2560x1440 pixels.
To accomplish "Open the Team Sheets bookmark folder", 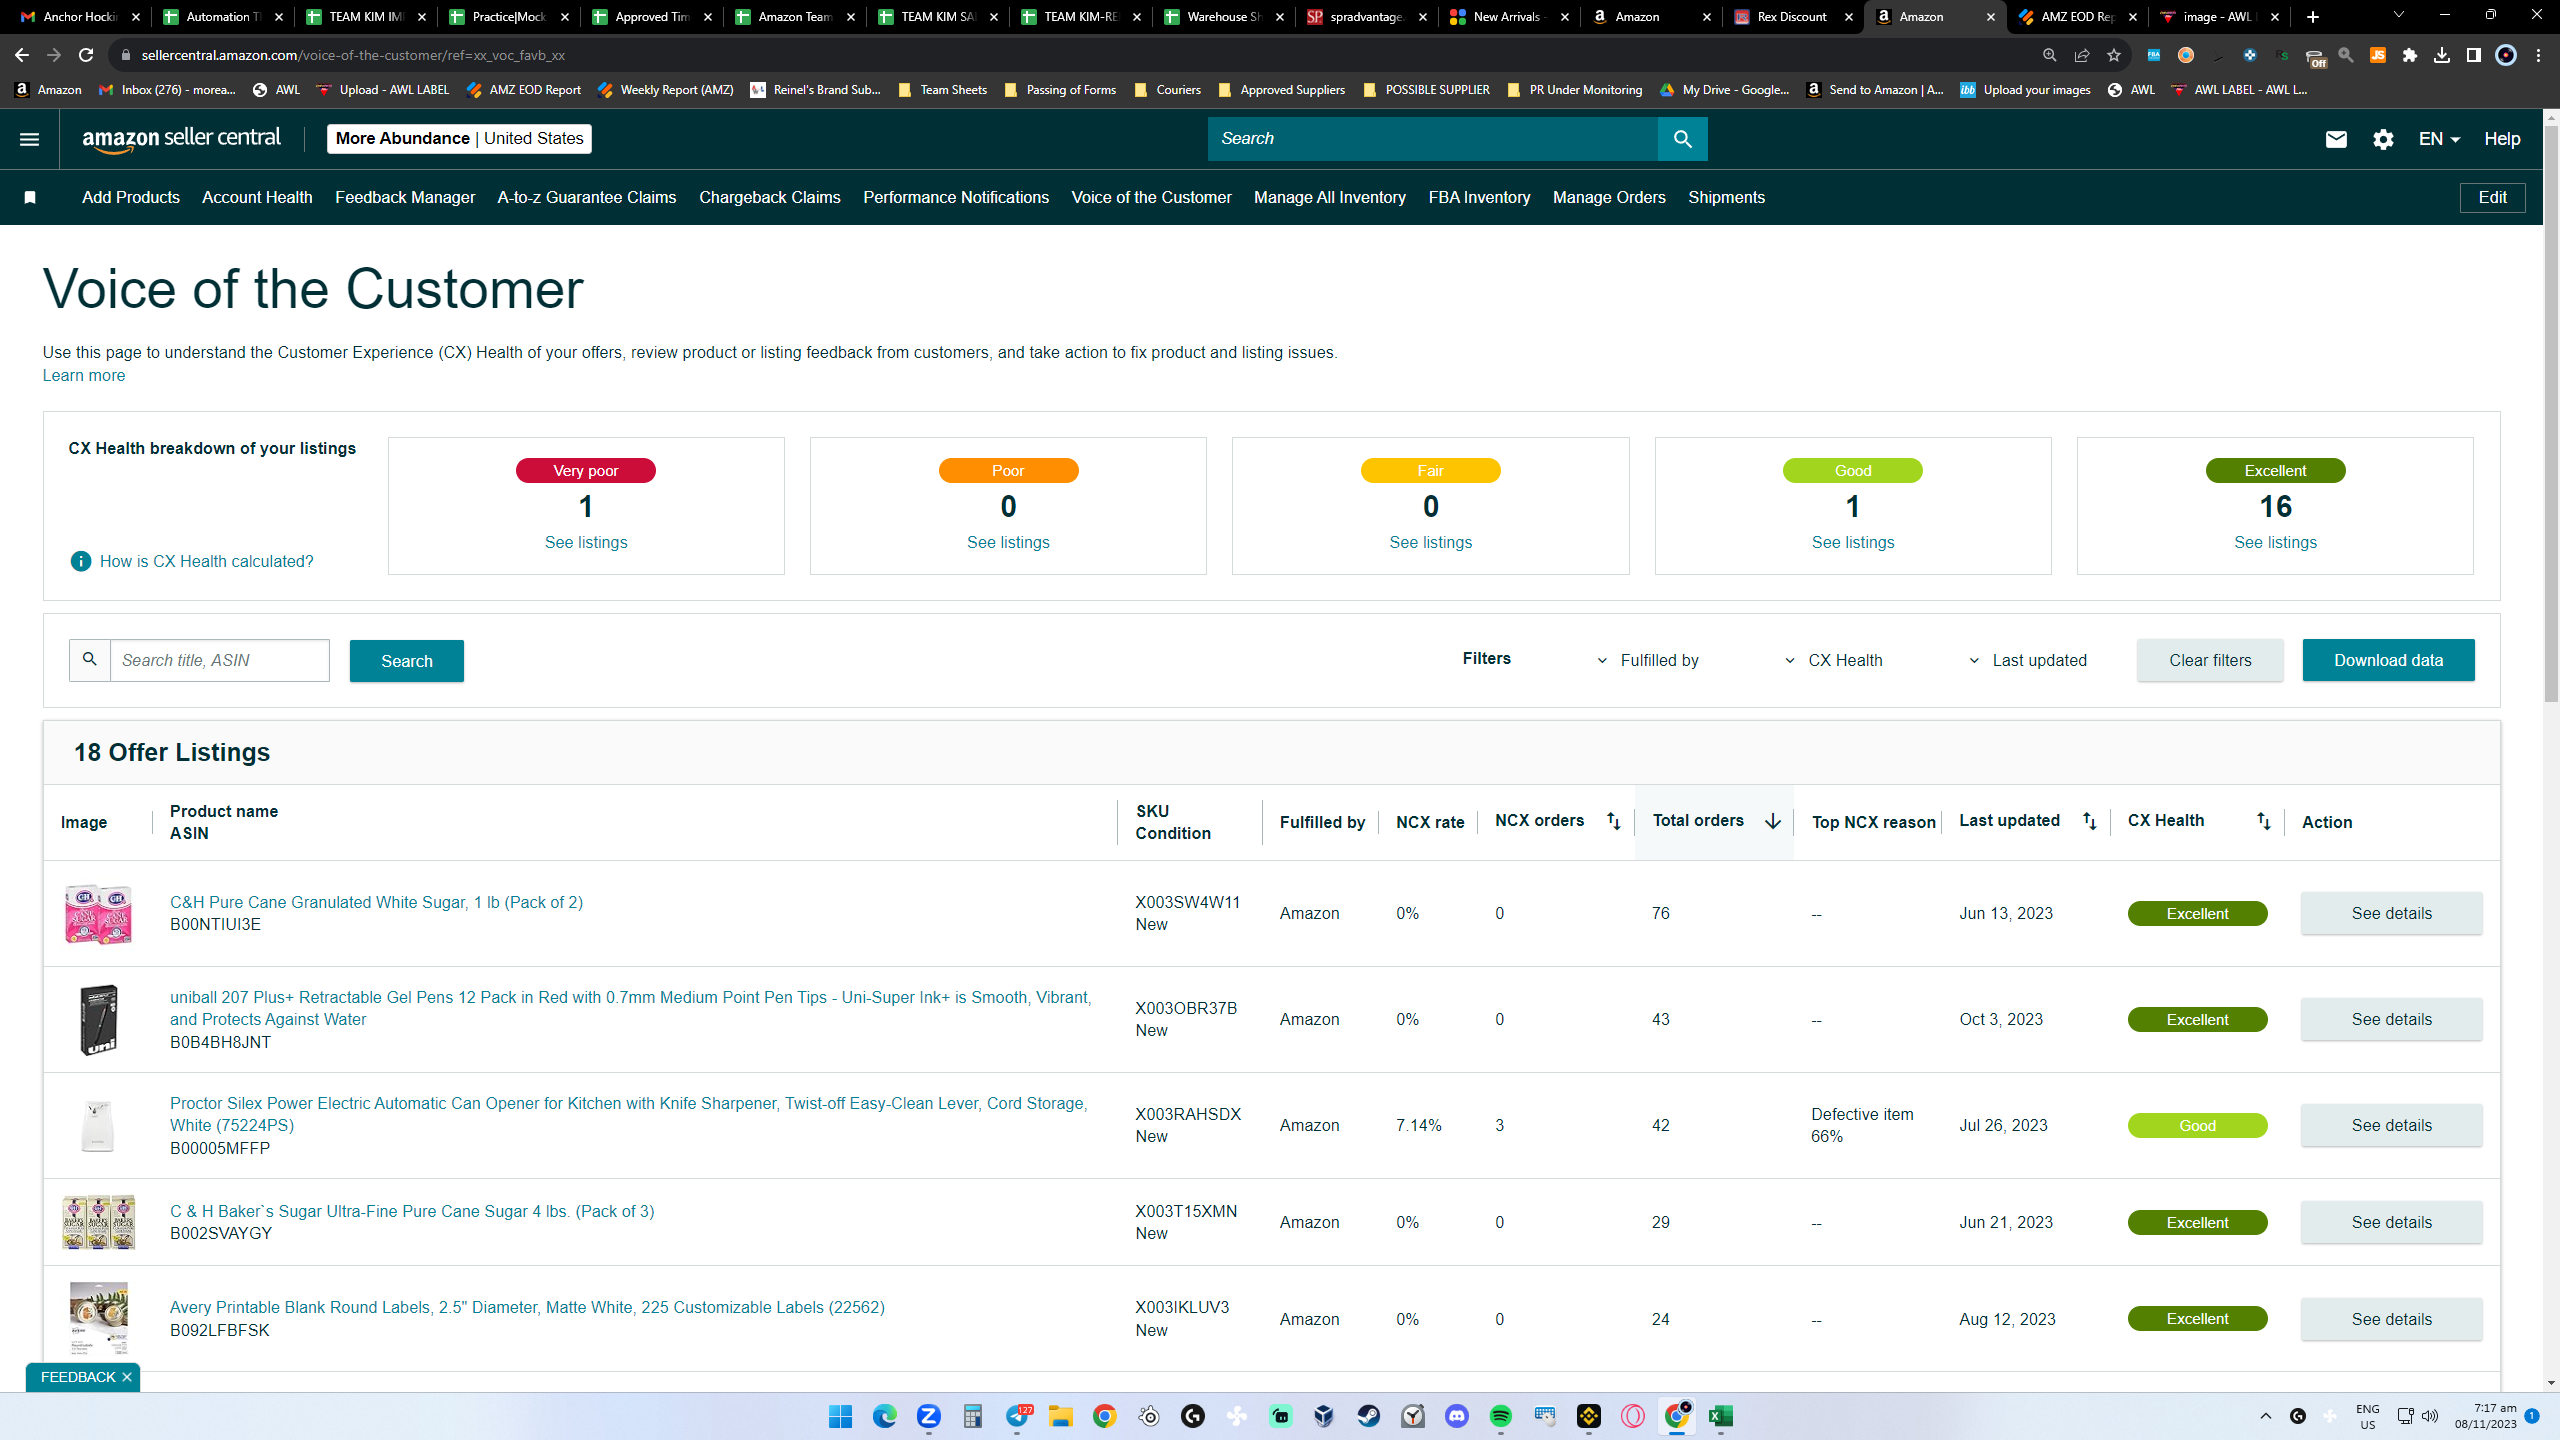I will (x=943, y=90).
